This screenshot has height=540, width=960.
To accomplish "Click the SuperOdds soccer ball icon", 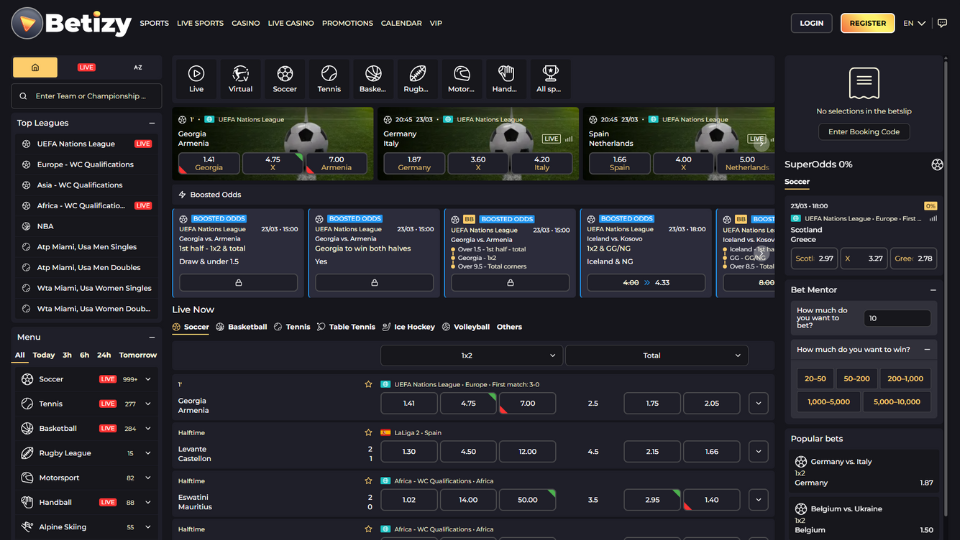I will (937, 164).
